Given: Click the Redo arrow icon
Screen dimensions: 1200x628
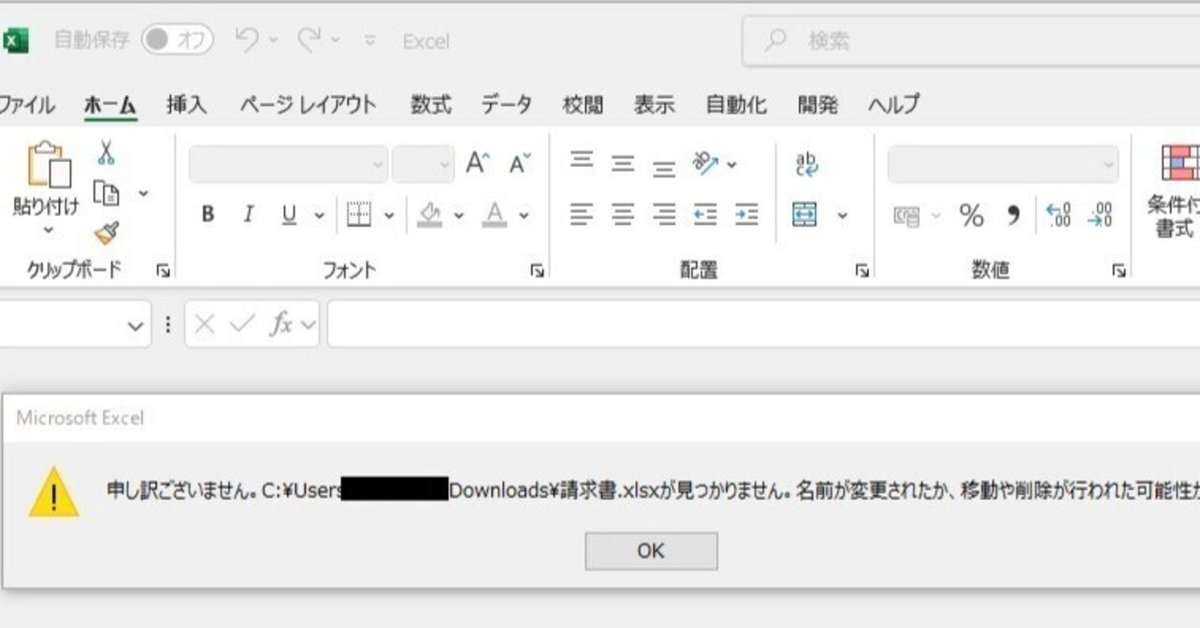Looking at the screenshot, I should [311, 40].
